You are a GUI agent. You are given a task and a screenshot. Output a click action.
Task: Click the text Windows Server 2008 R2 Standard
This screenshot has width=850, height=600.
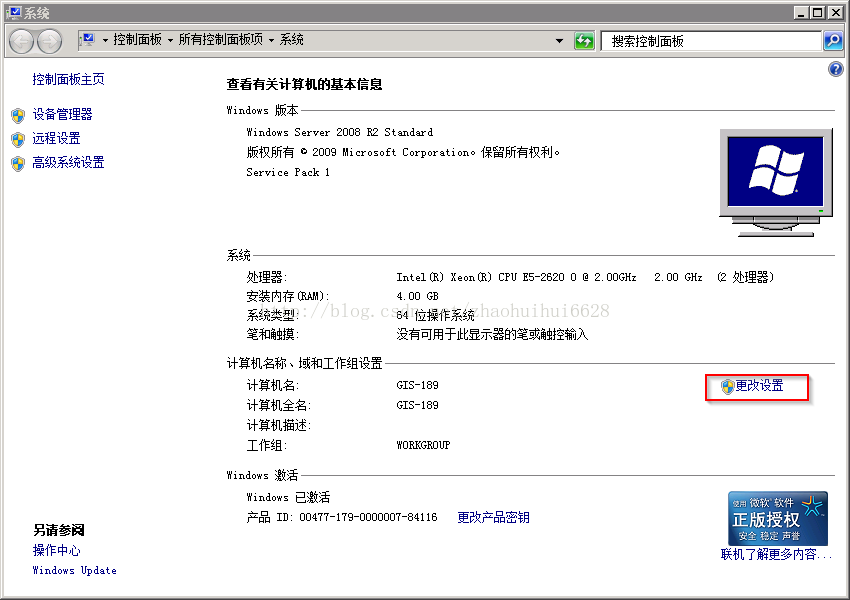point(339,132)
